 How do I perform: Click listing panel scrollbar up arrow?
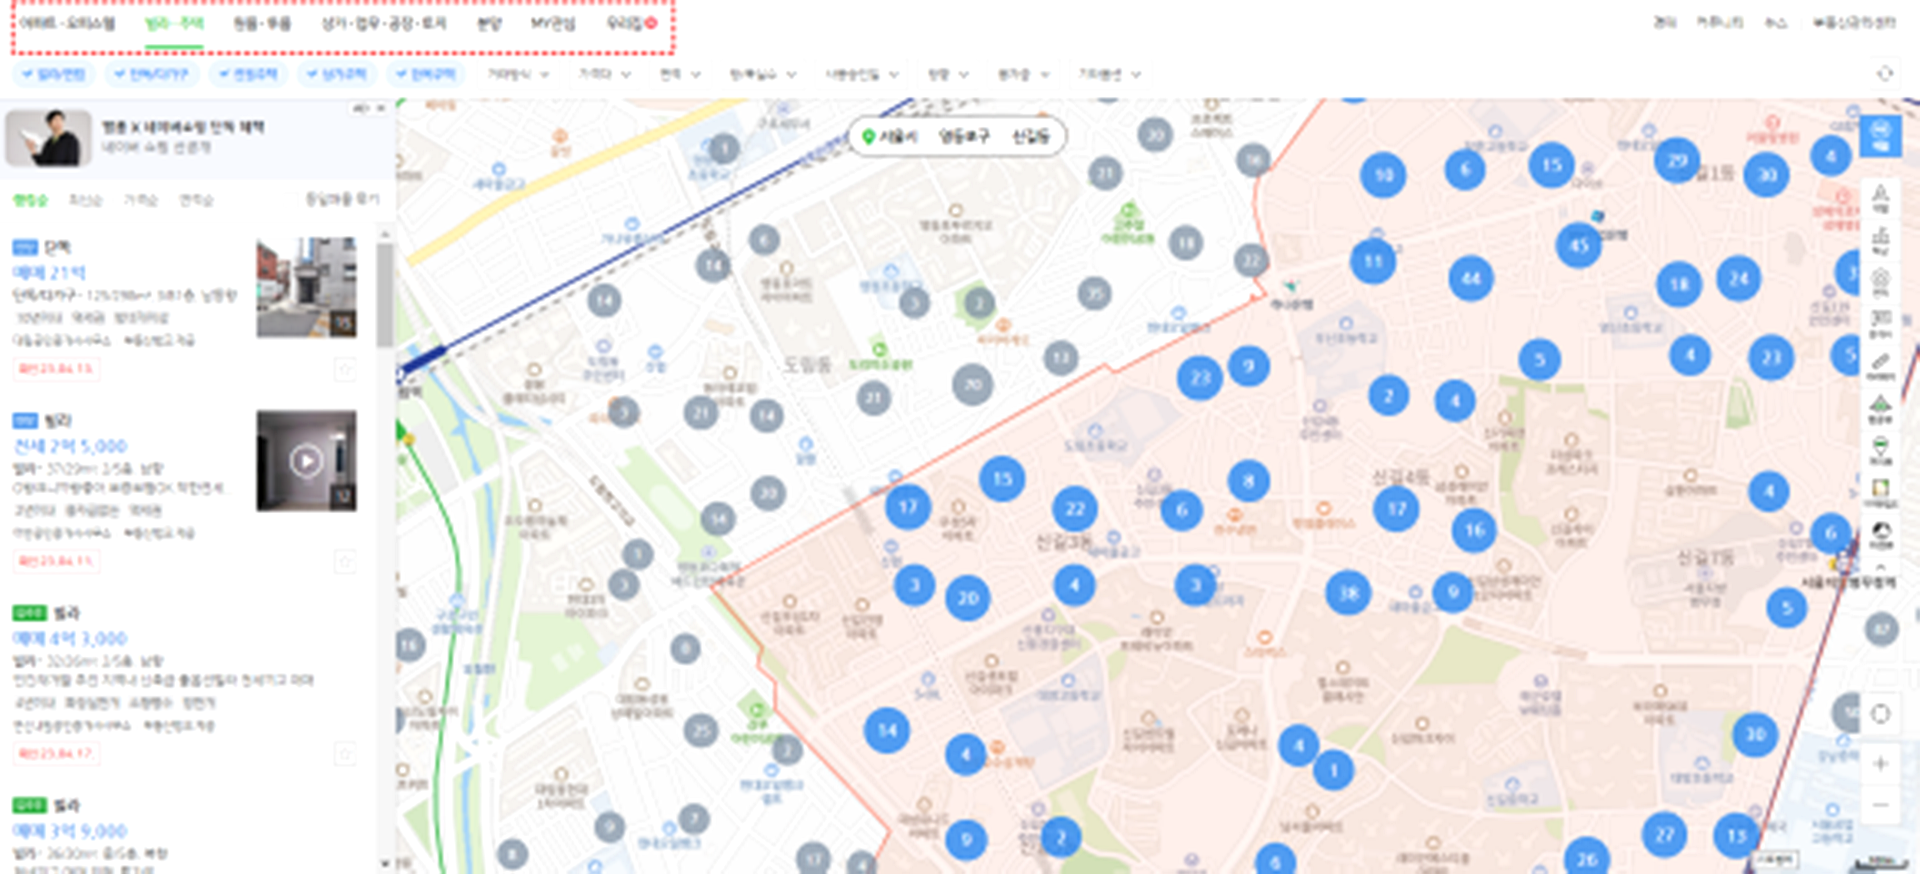385,234
